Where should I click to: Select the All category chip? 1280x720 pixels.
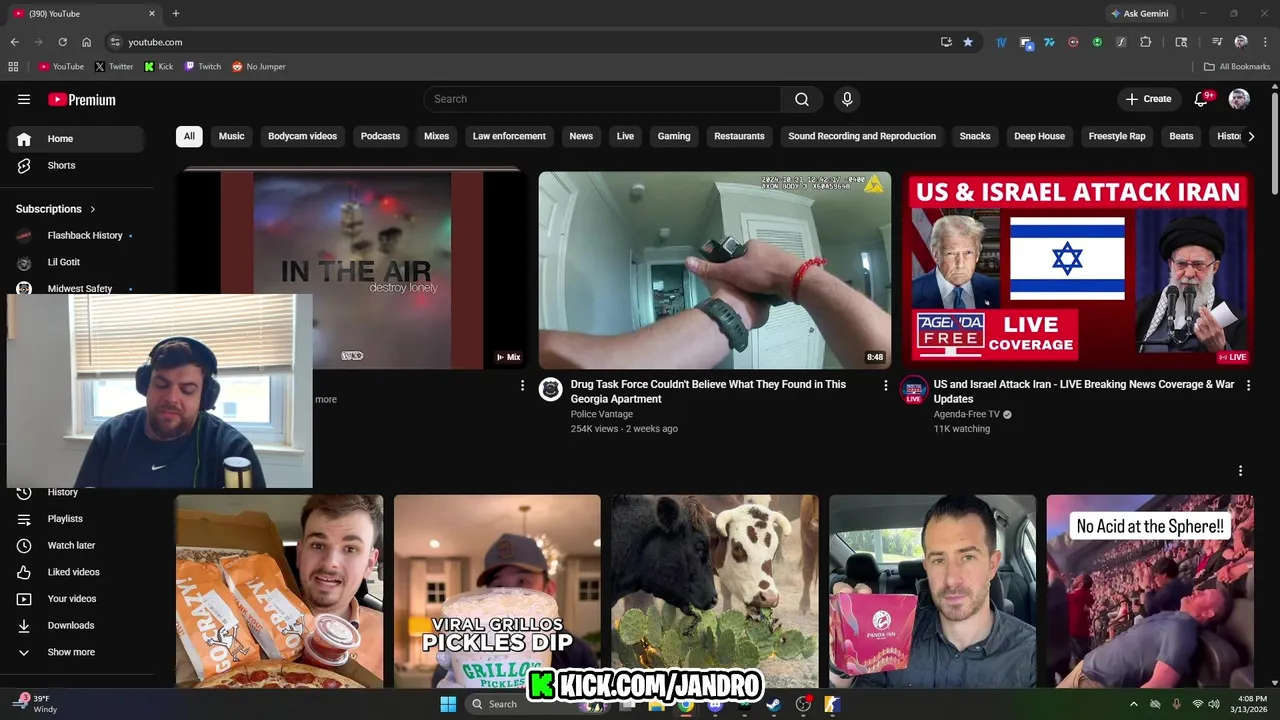point(189,136)
